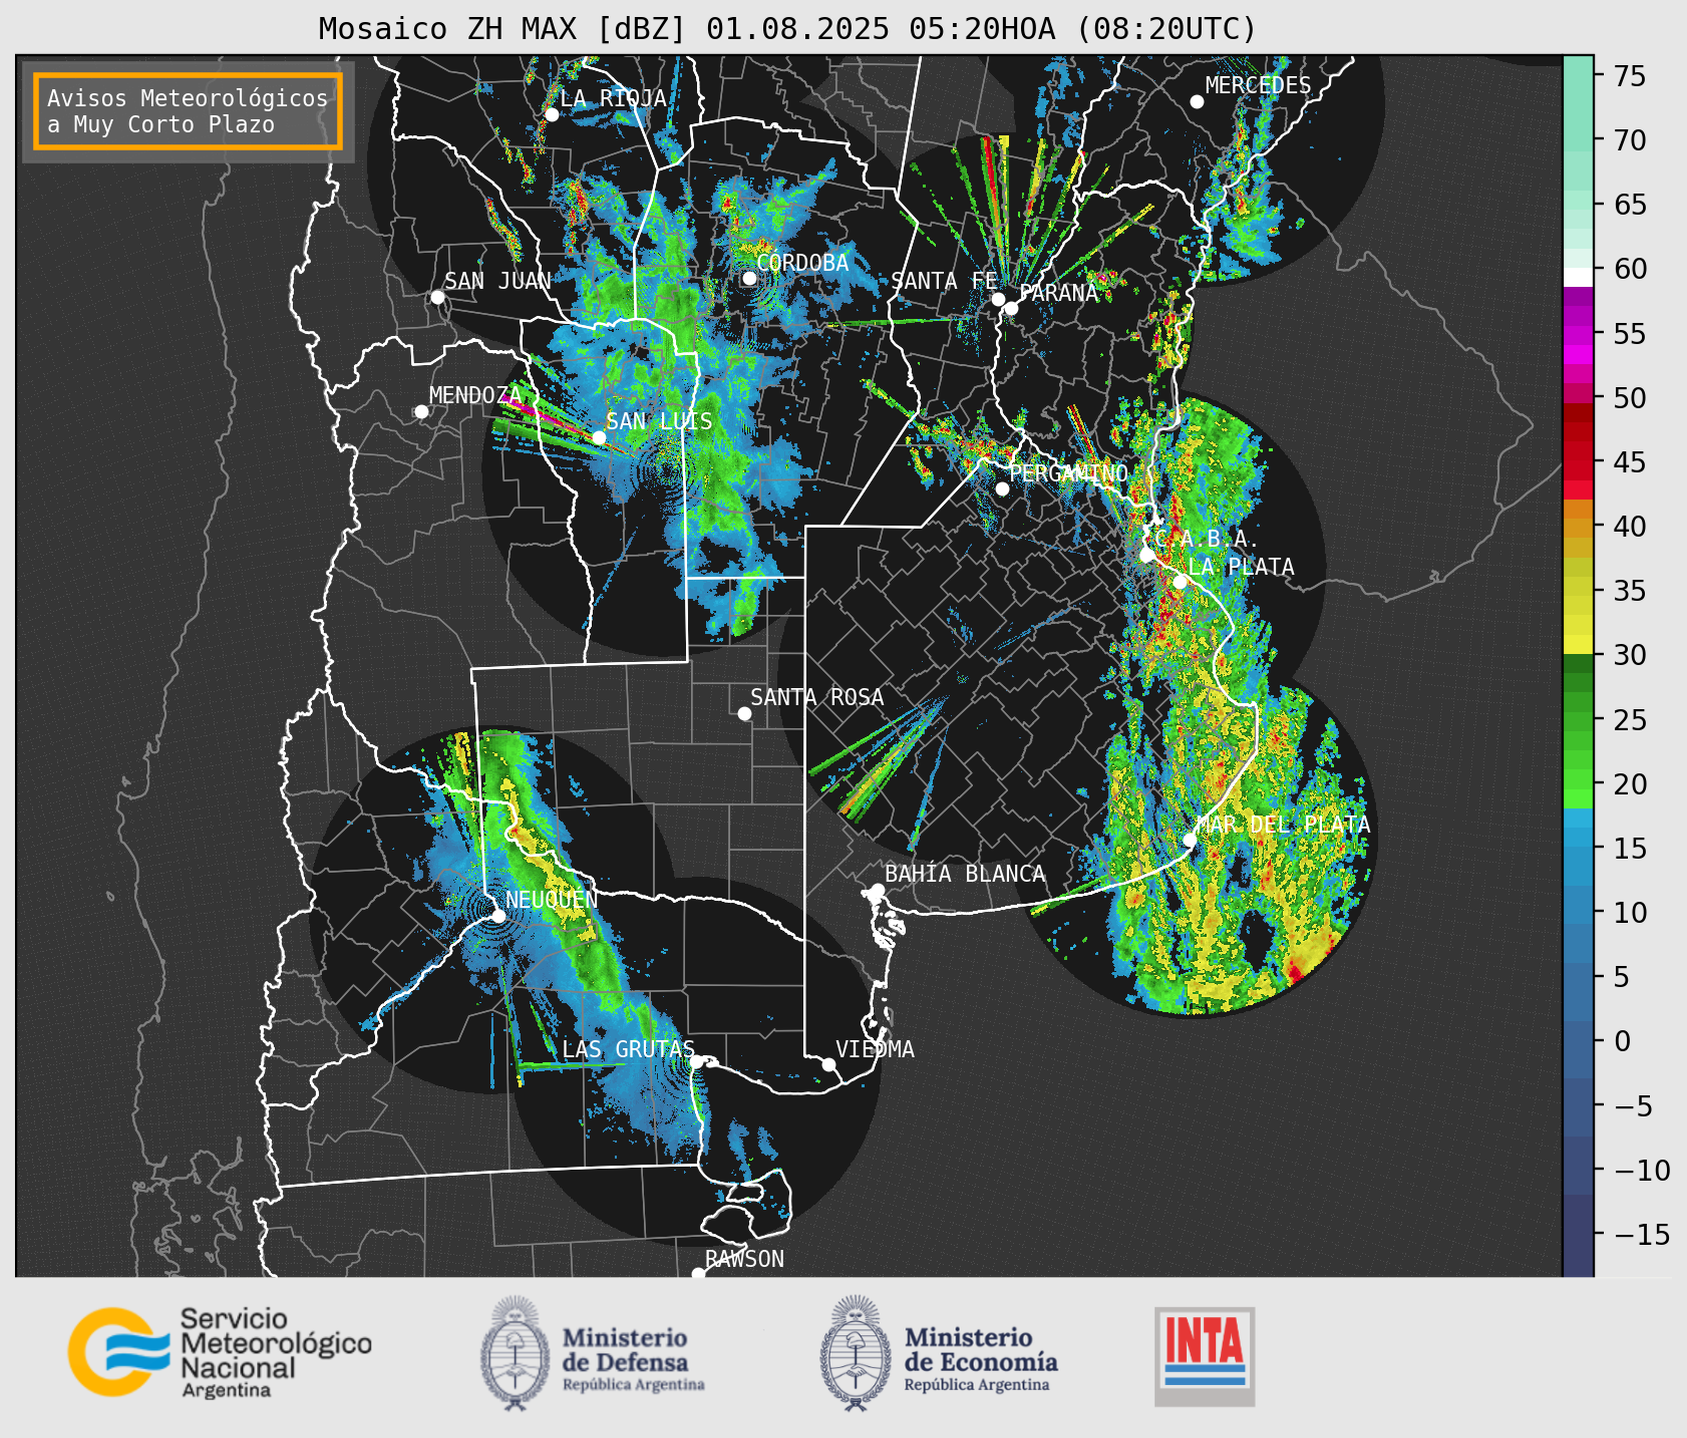
Task: Click the SANTA FE city marker dot
Action: point(998,299)
